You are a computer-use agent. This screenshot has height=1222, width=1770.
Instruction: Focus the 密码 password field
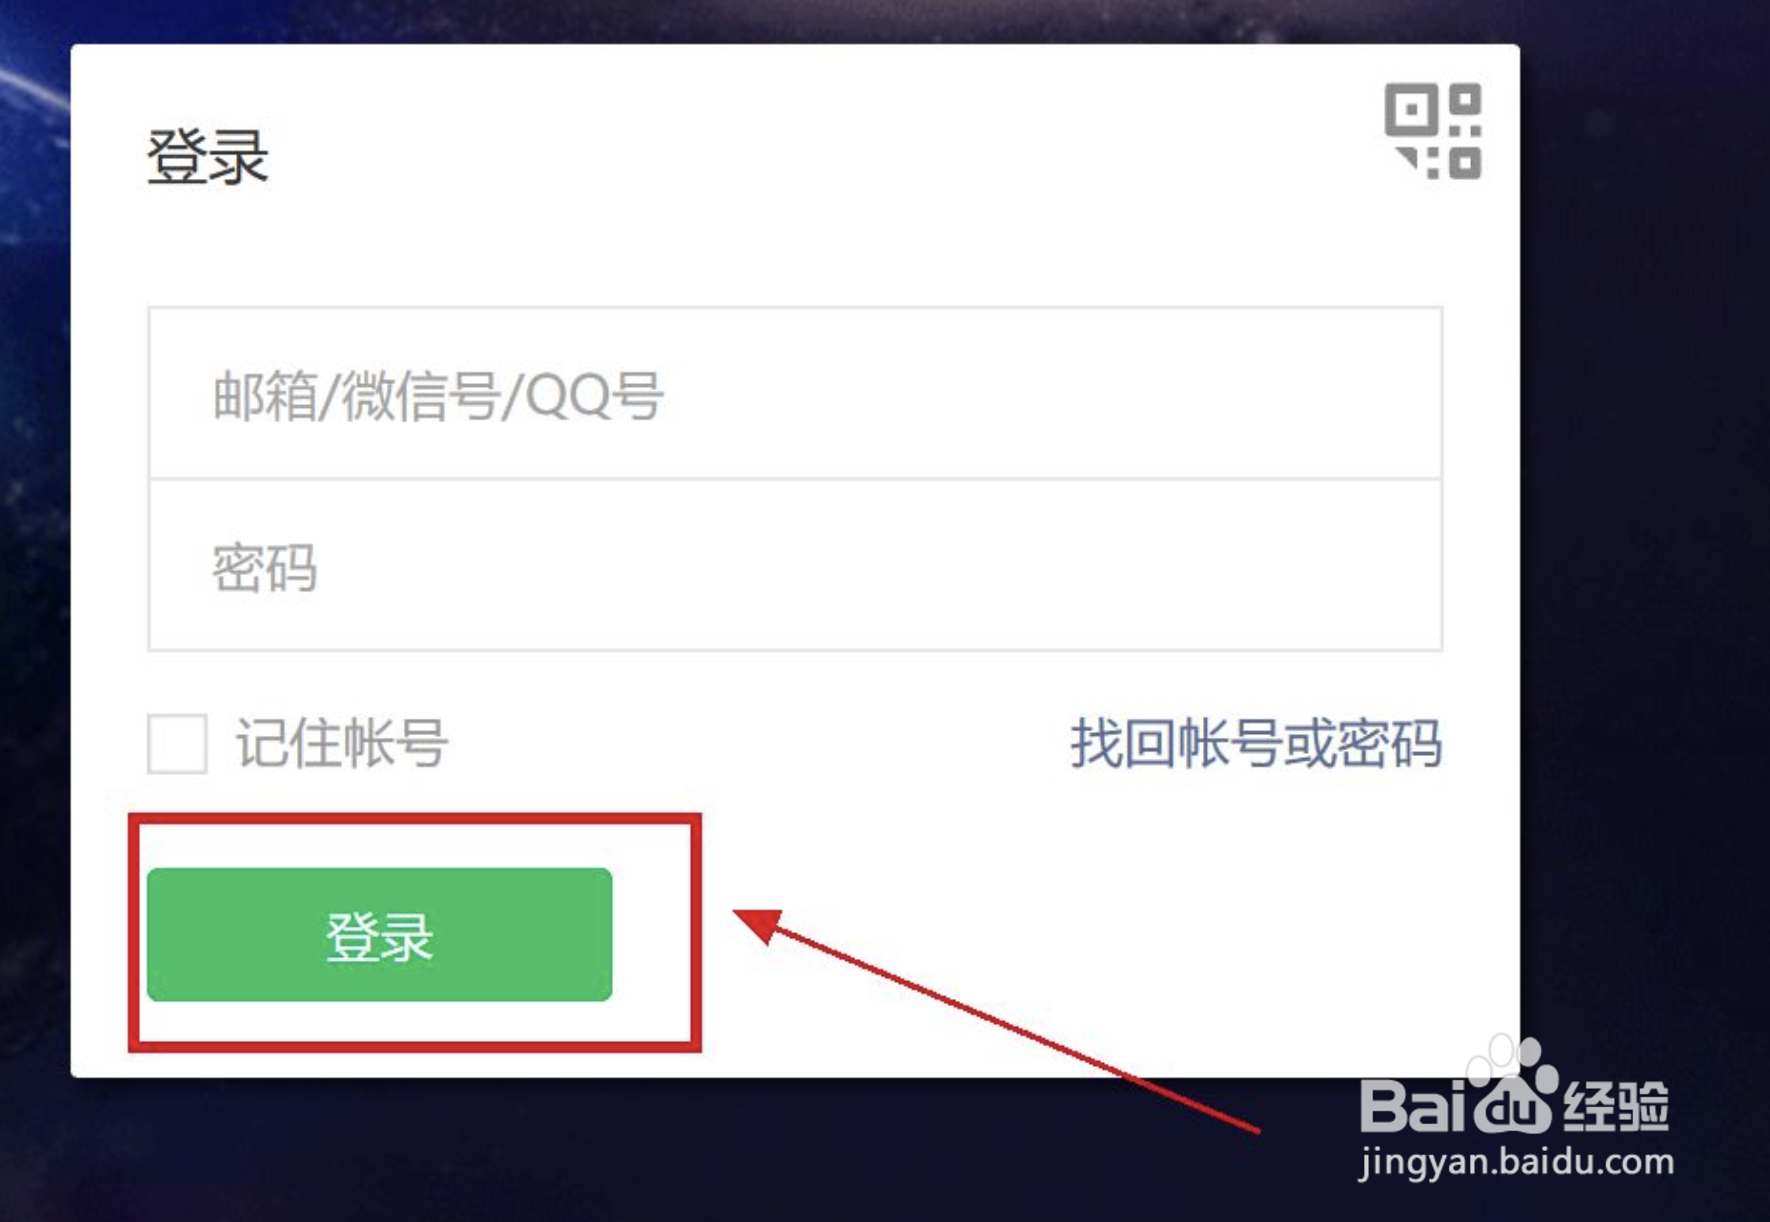[795, 565]
